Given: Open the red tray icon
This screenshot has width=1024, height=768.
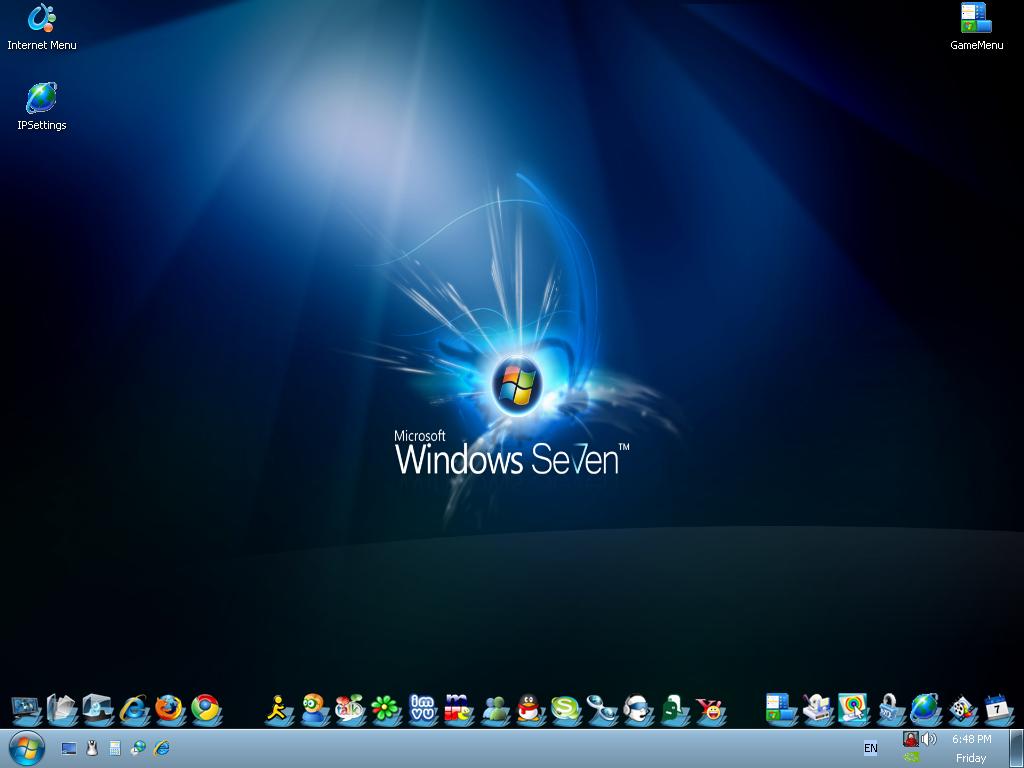Looking at the screenshot, I should (910, 739).
